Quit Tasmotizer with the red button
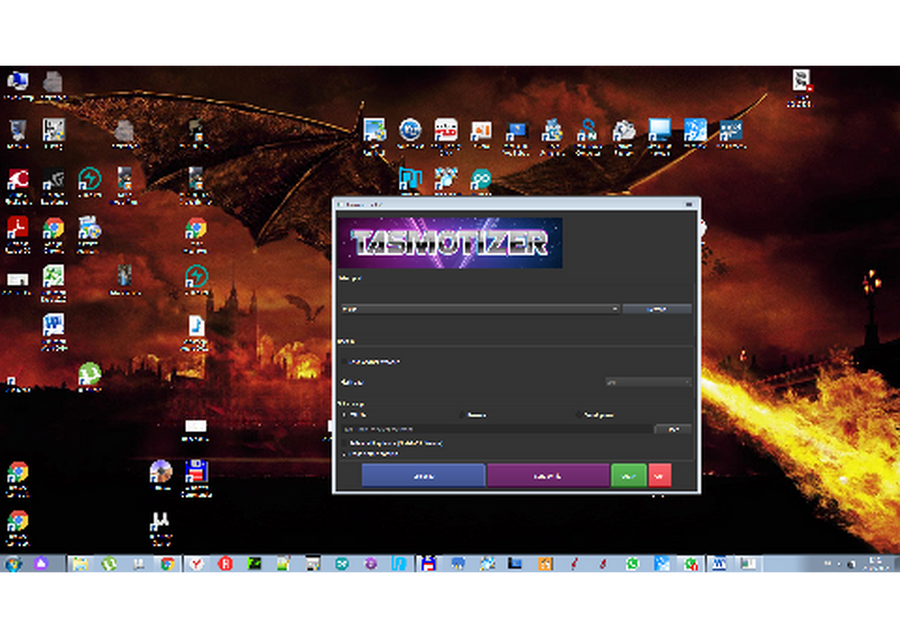This screenshot has width=900, height=638. [x=660, y=476]
